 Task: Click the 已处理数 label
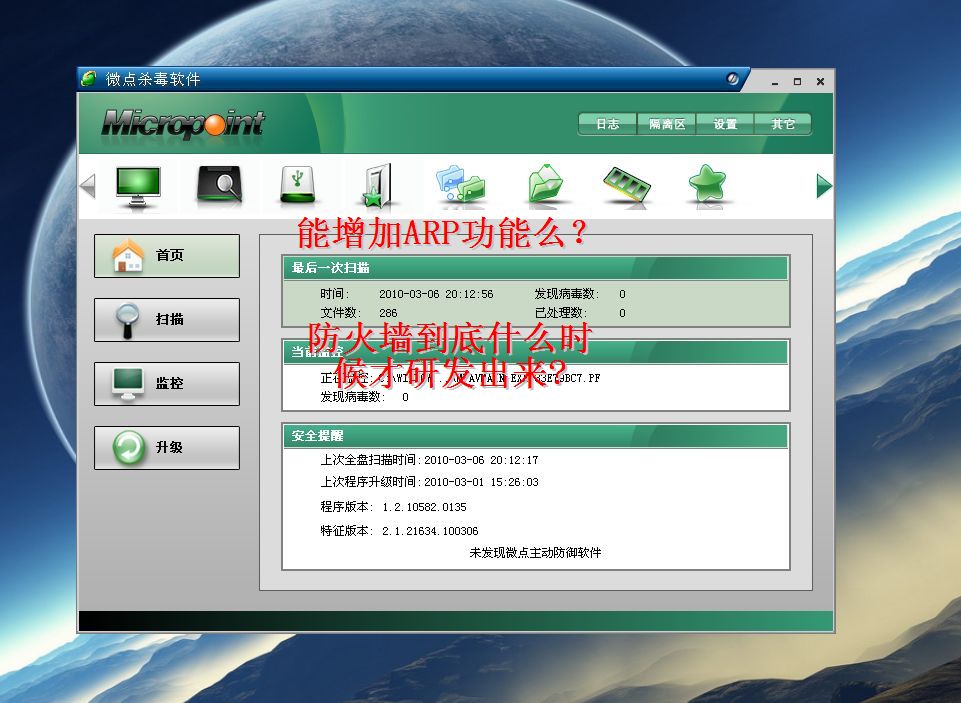[x=561, y=313]
